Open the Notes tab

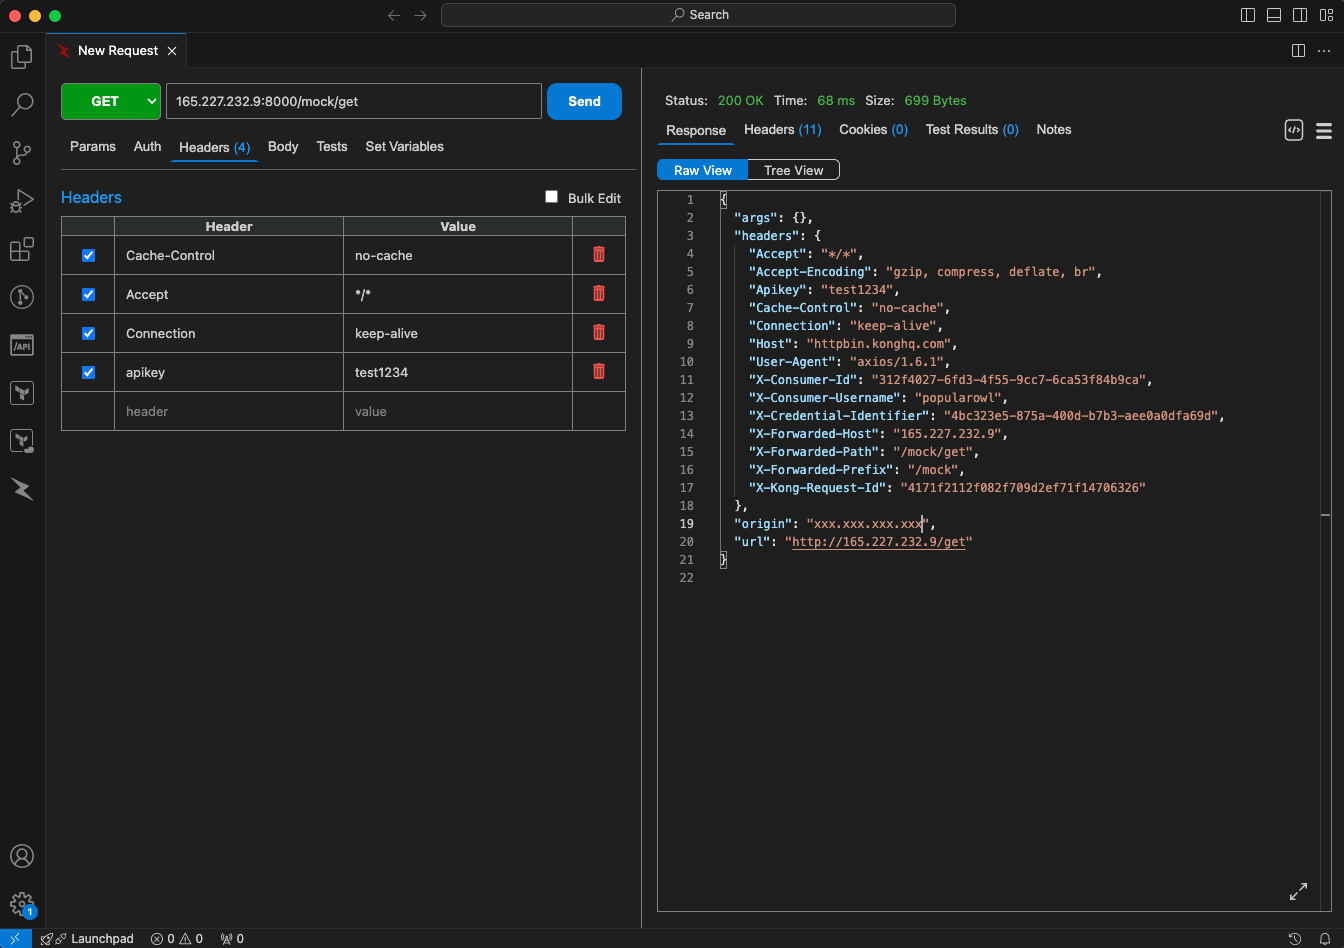[1054, 129]
